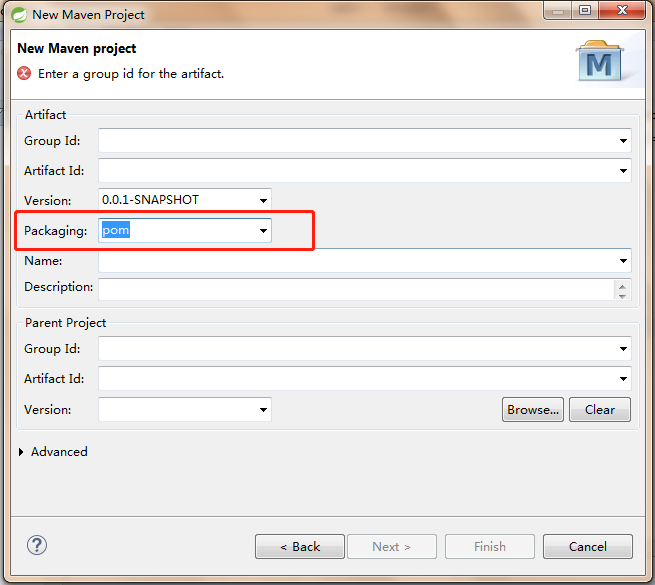
Task: Click Description scrollbar up arrow
Action: (622, 286)
